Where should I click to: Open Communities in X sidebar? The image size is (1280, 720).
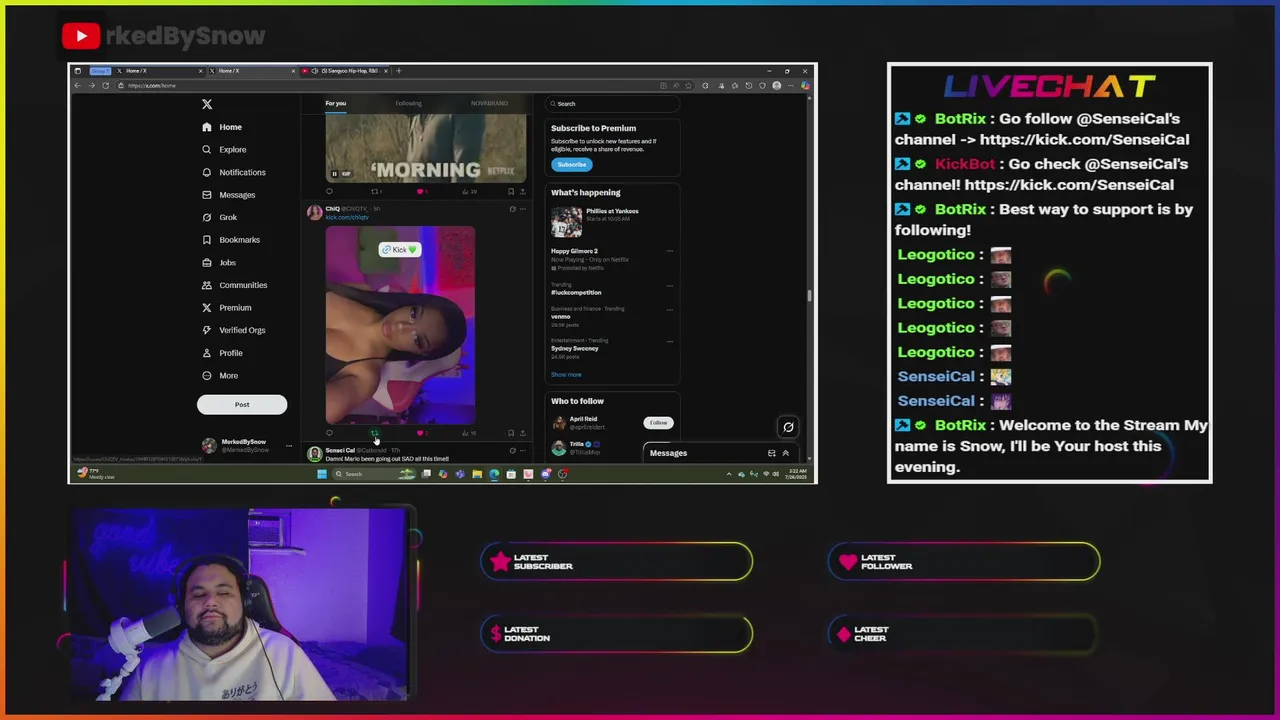[x=233, y=285]
